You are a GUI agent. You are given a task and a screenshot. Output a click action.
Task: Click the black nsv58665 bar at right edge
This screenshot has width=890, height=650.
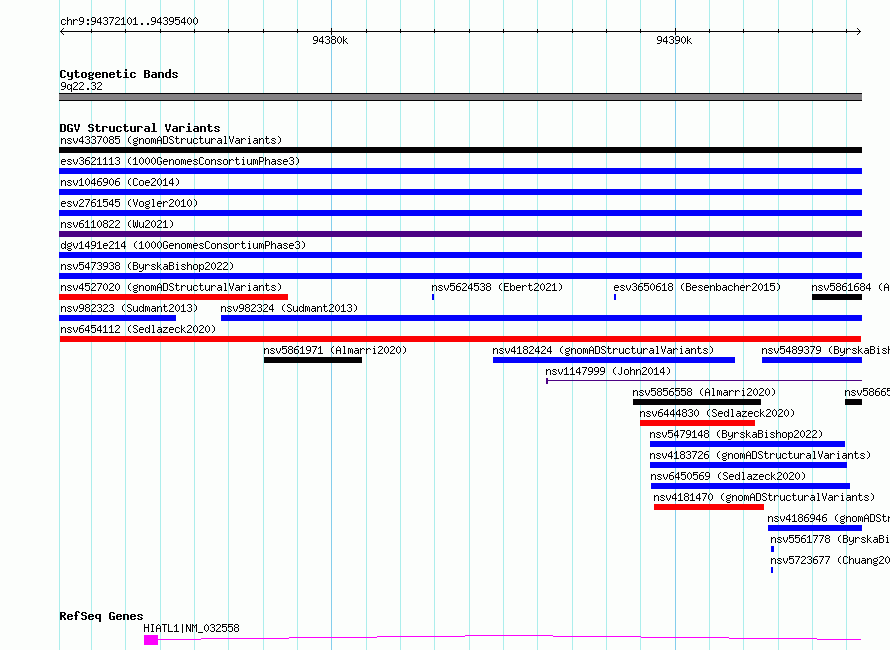pyautogui.click(x=853, y=402)
